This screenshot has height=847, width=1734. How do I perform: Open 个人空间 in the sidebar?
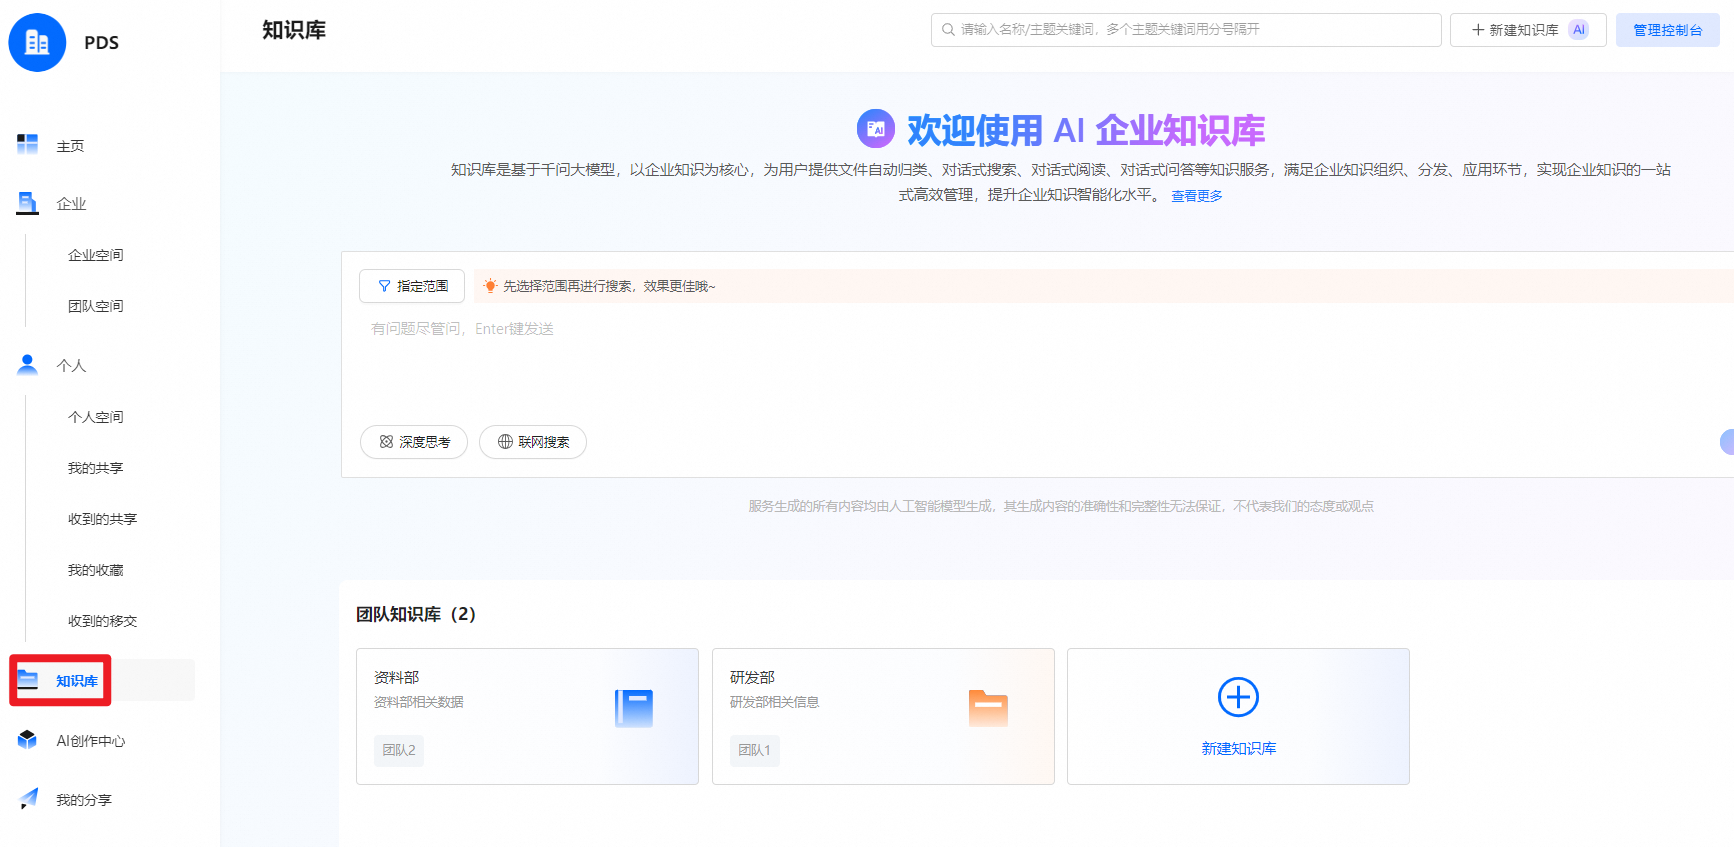tap(96, 417)
